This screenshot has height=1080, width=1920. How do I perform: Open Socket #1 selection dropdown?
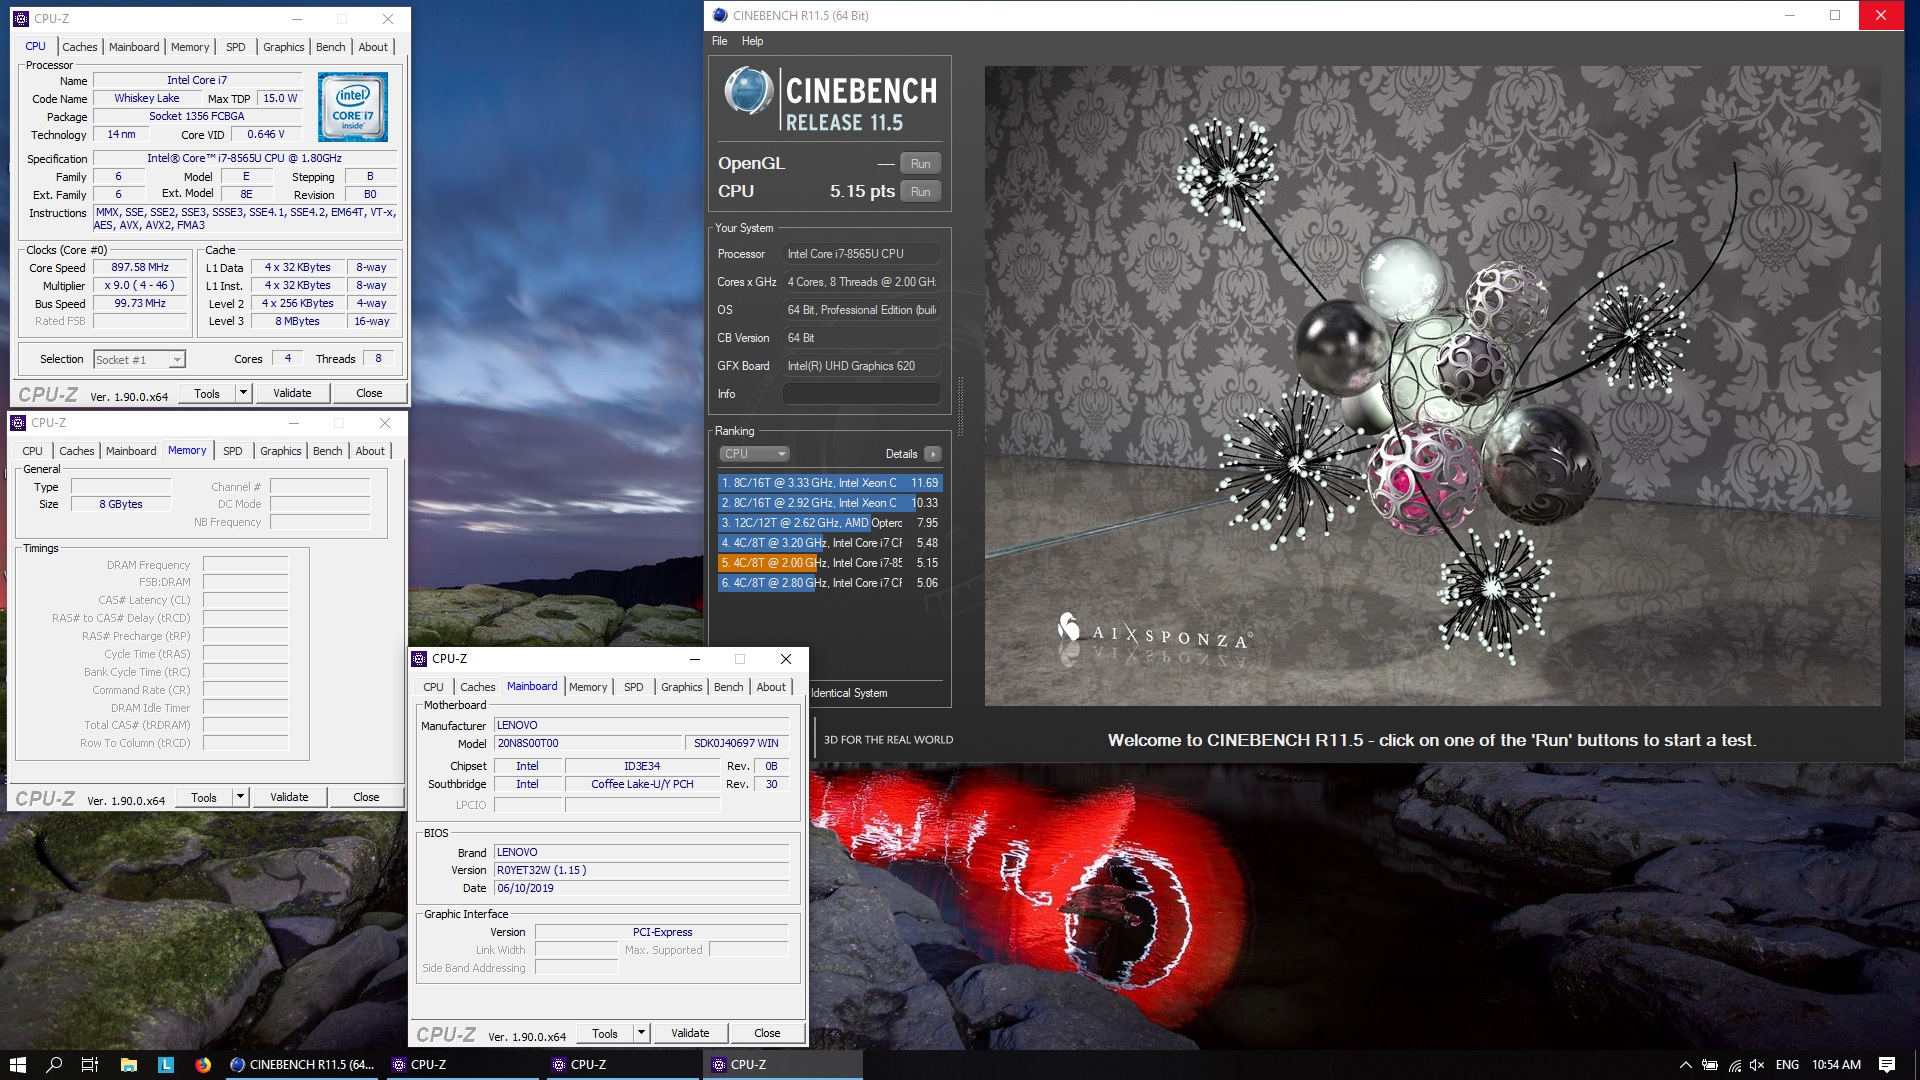140,359
